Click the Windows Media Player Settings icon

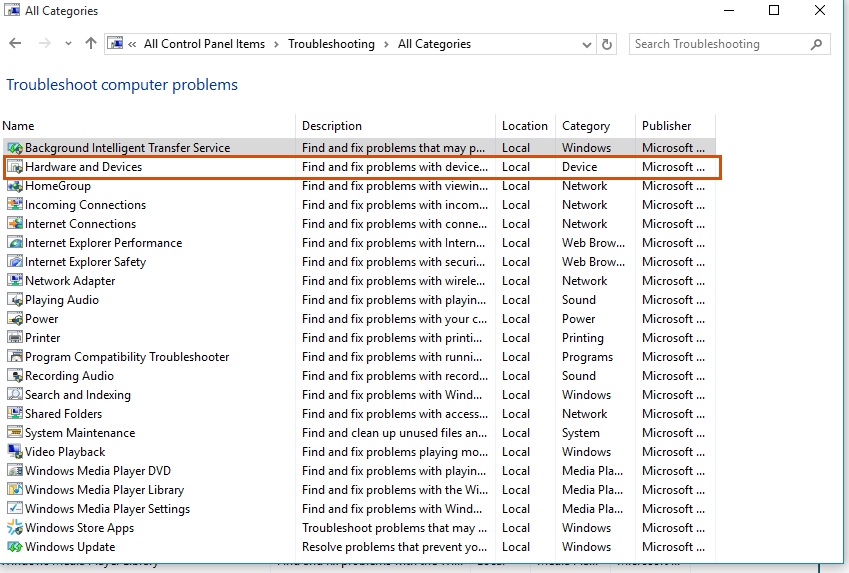pyautogui.click(x=15, y=508)
